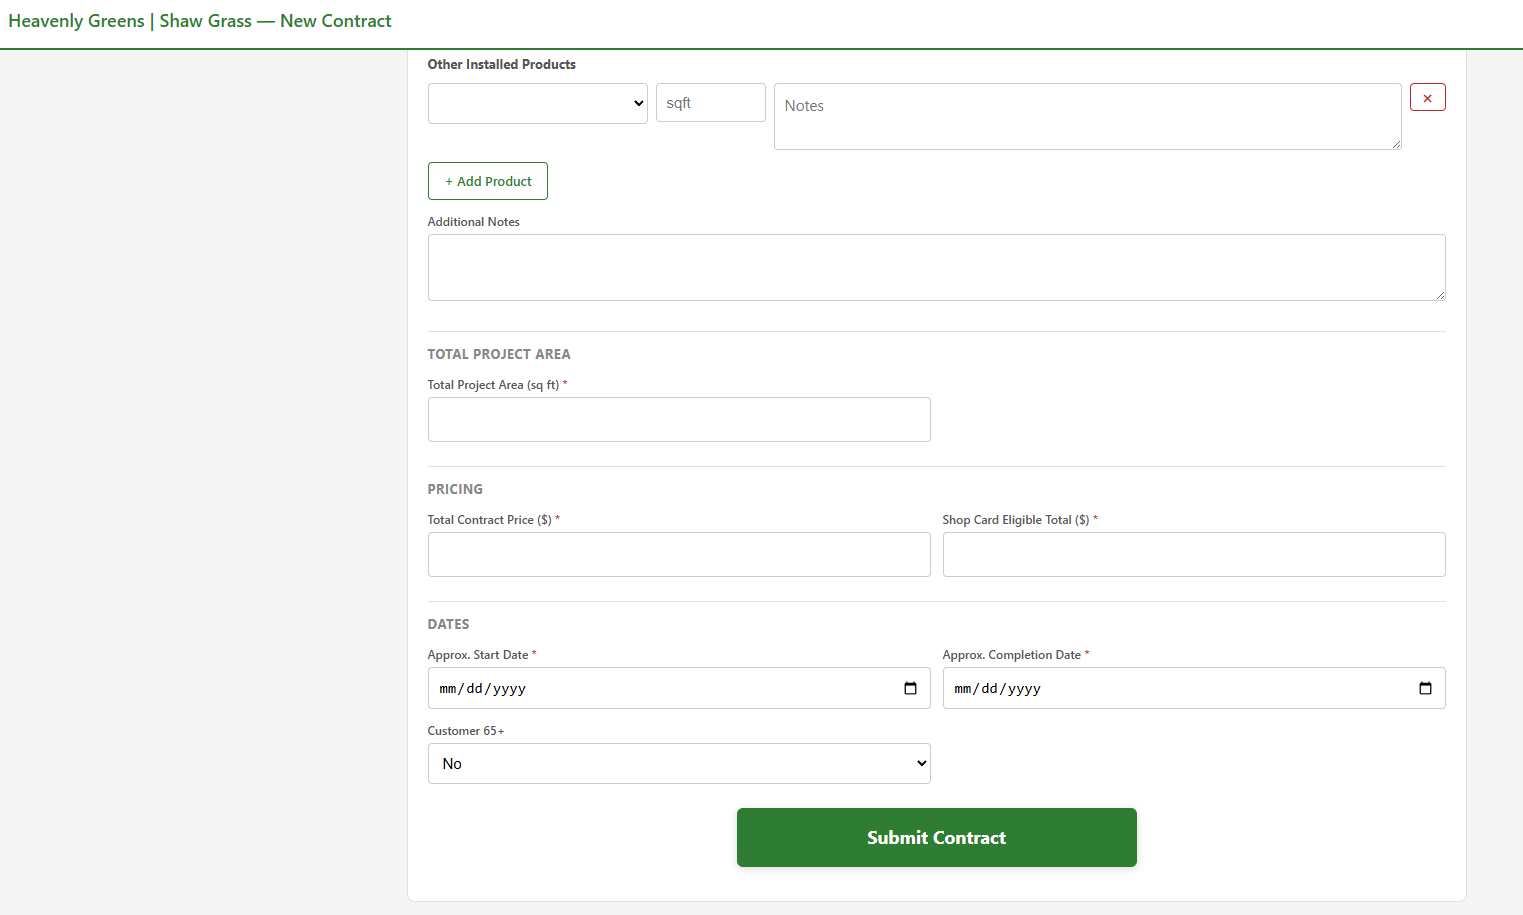Image resolution: width=1523 pixels, height=915 pixels.
Task: Click into the Additional Notes textarea
Action: coord(936,267)
